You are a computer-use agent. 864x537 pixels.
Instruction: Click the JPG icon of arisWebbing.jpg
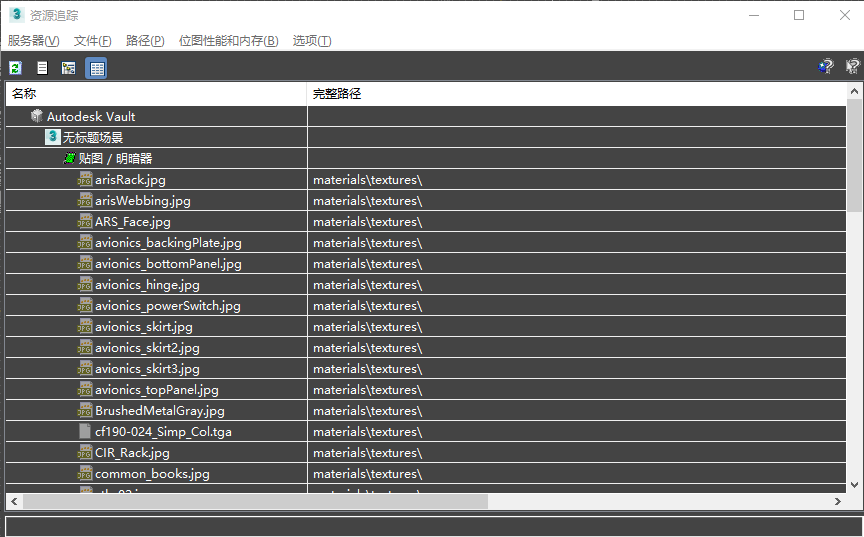point(85,200)
